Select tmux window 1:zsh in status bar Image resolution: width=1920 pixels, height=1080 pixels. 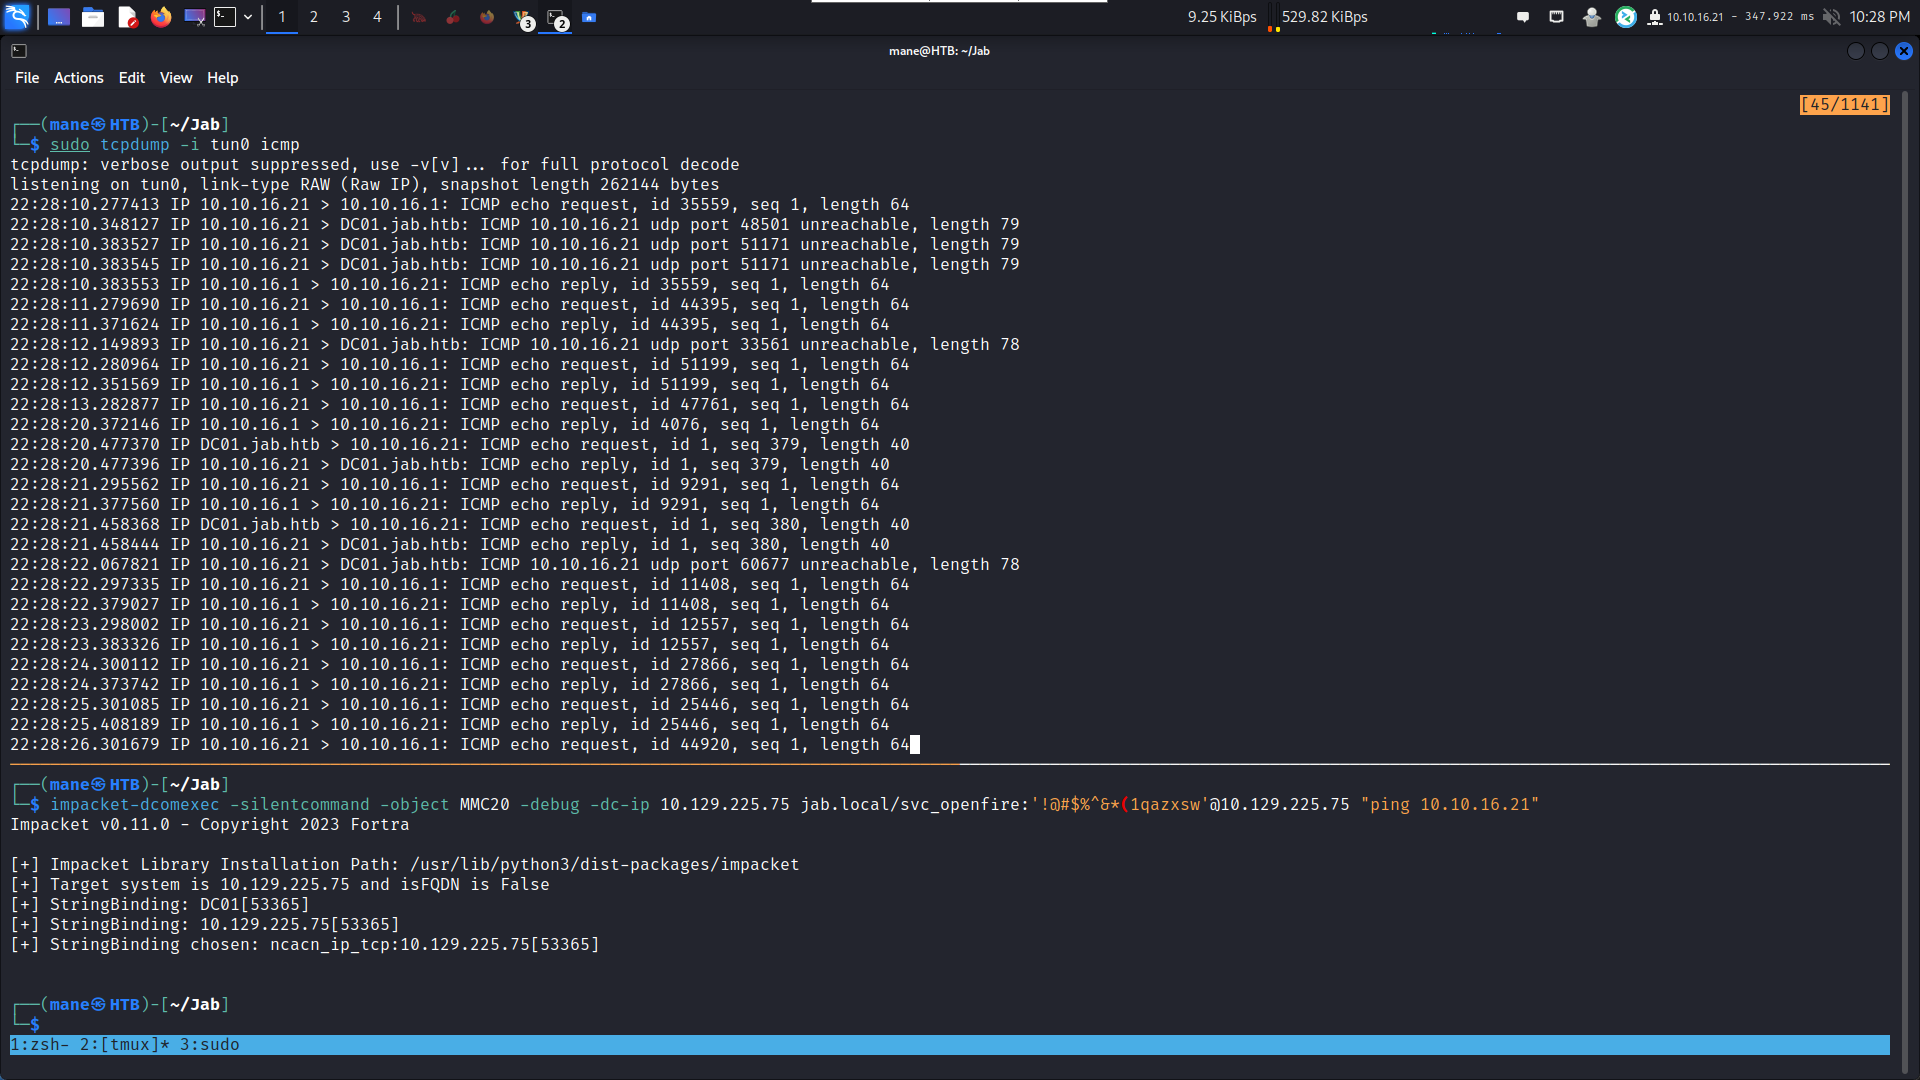pos(40,1045)
